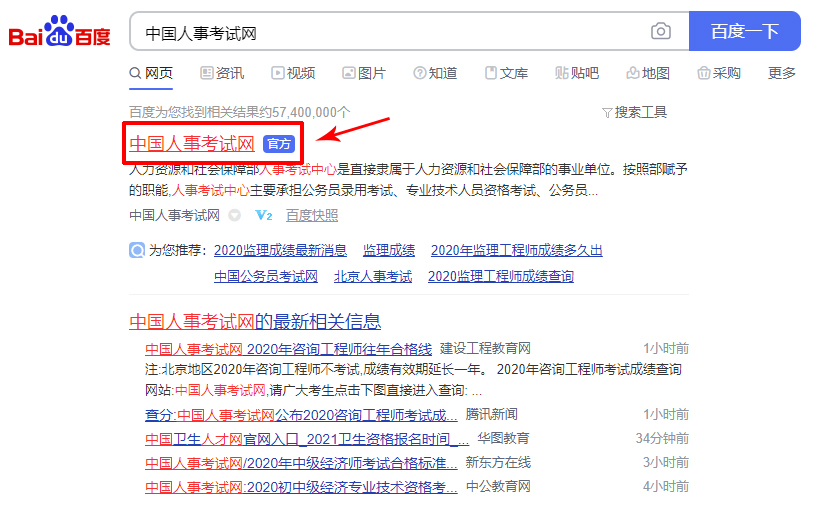The height and width of the screenshot is (517, 817).
Task: Open 中国人事考试网的最新相关信息 heading link
Action: (x=255, y=322)
